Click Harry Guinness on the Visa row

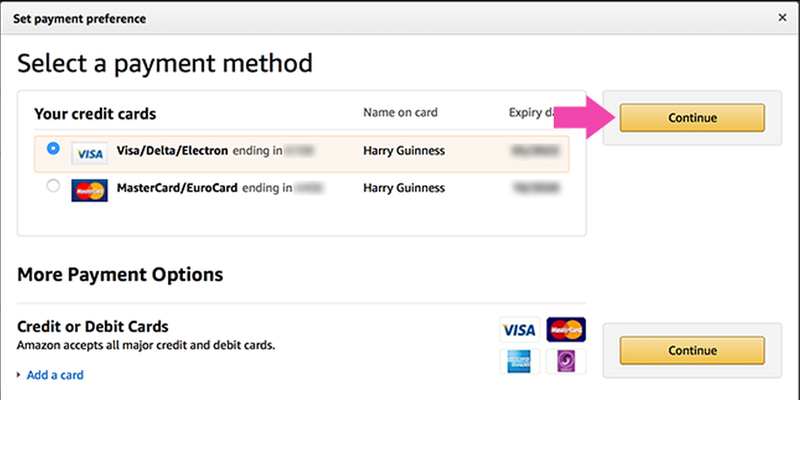(404, 151)
